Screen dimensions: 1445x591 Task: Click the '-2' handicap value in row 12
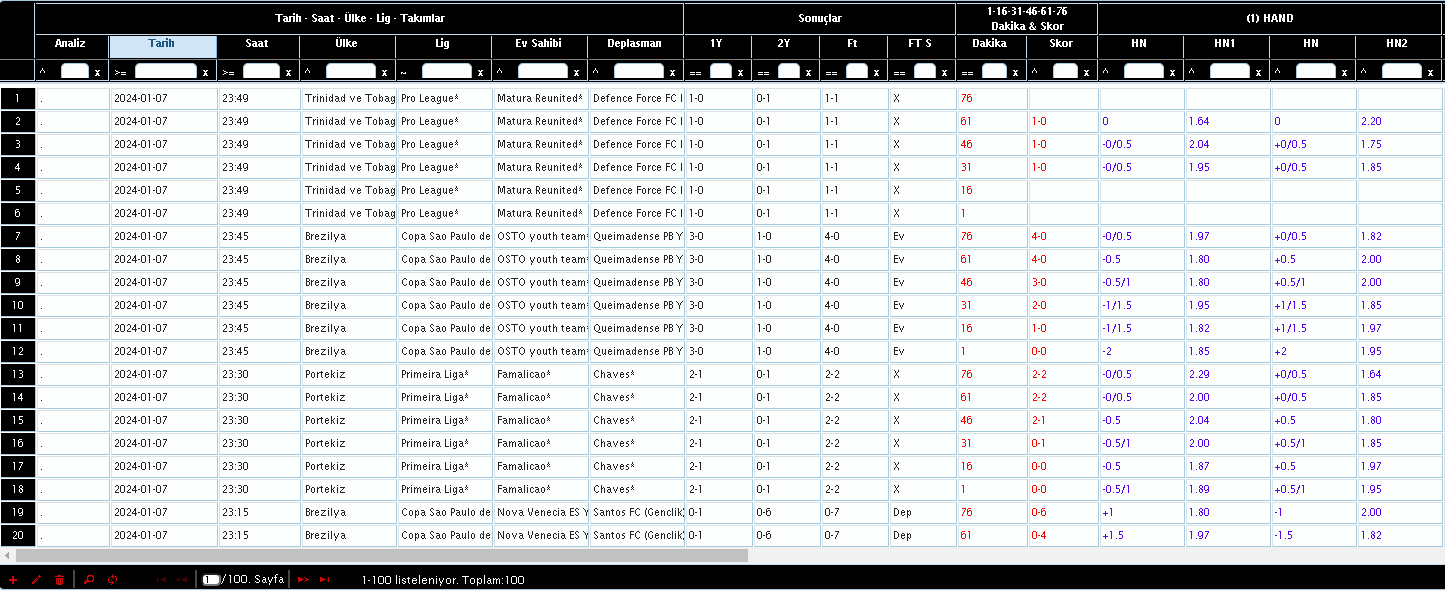1108,351
